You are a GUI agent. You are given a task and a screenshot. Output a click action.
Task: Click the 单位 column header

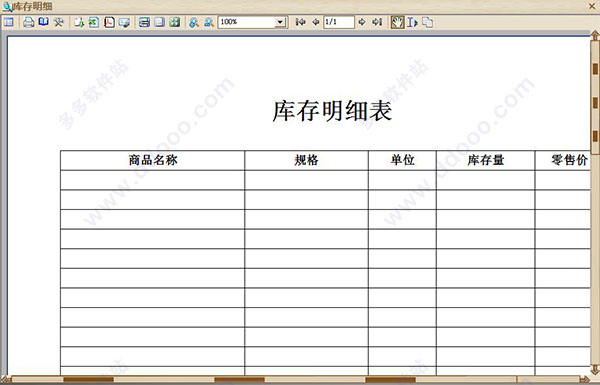point(402,160)
